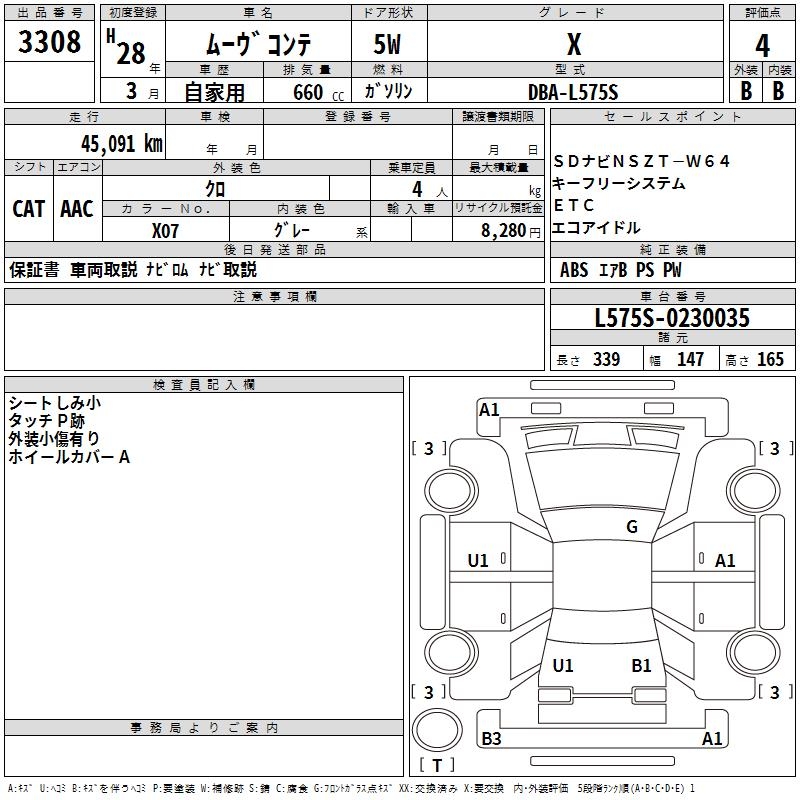Click the model code DBA-L575S
Screen dimensions: 800x800
click(573, 92)
